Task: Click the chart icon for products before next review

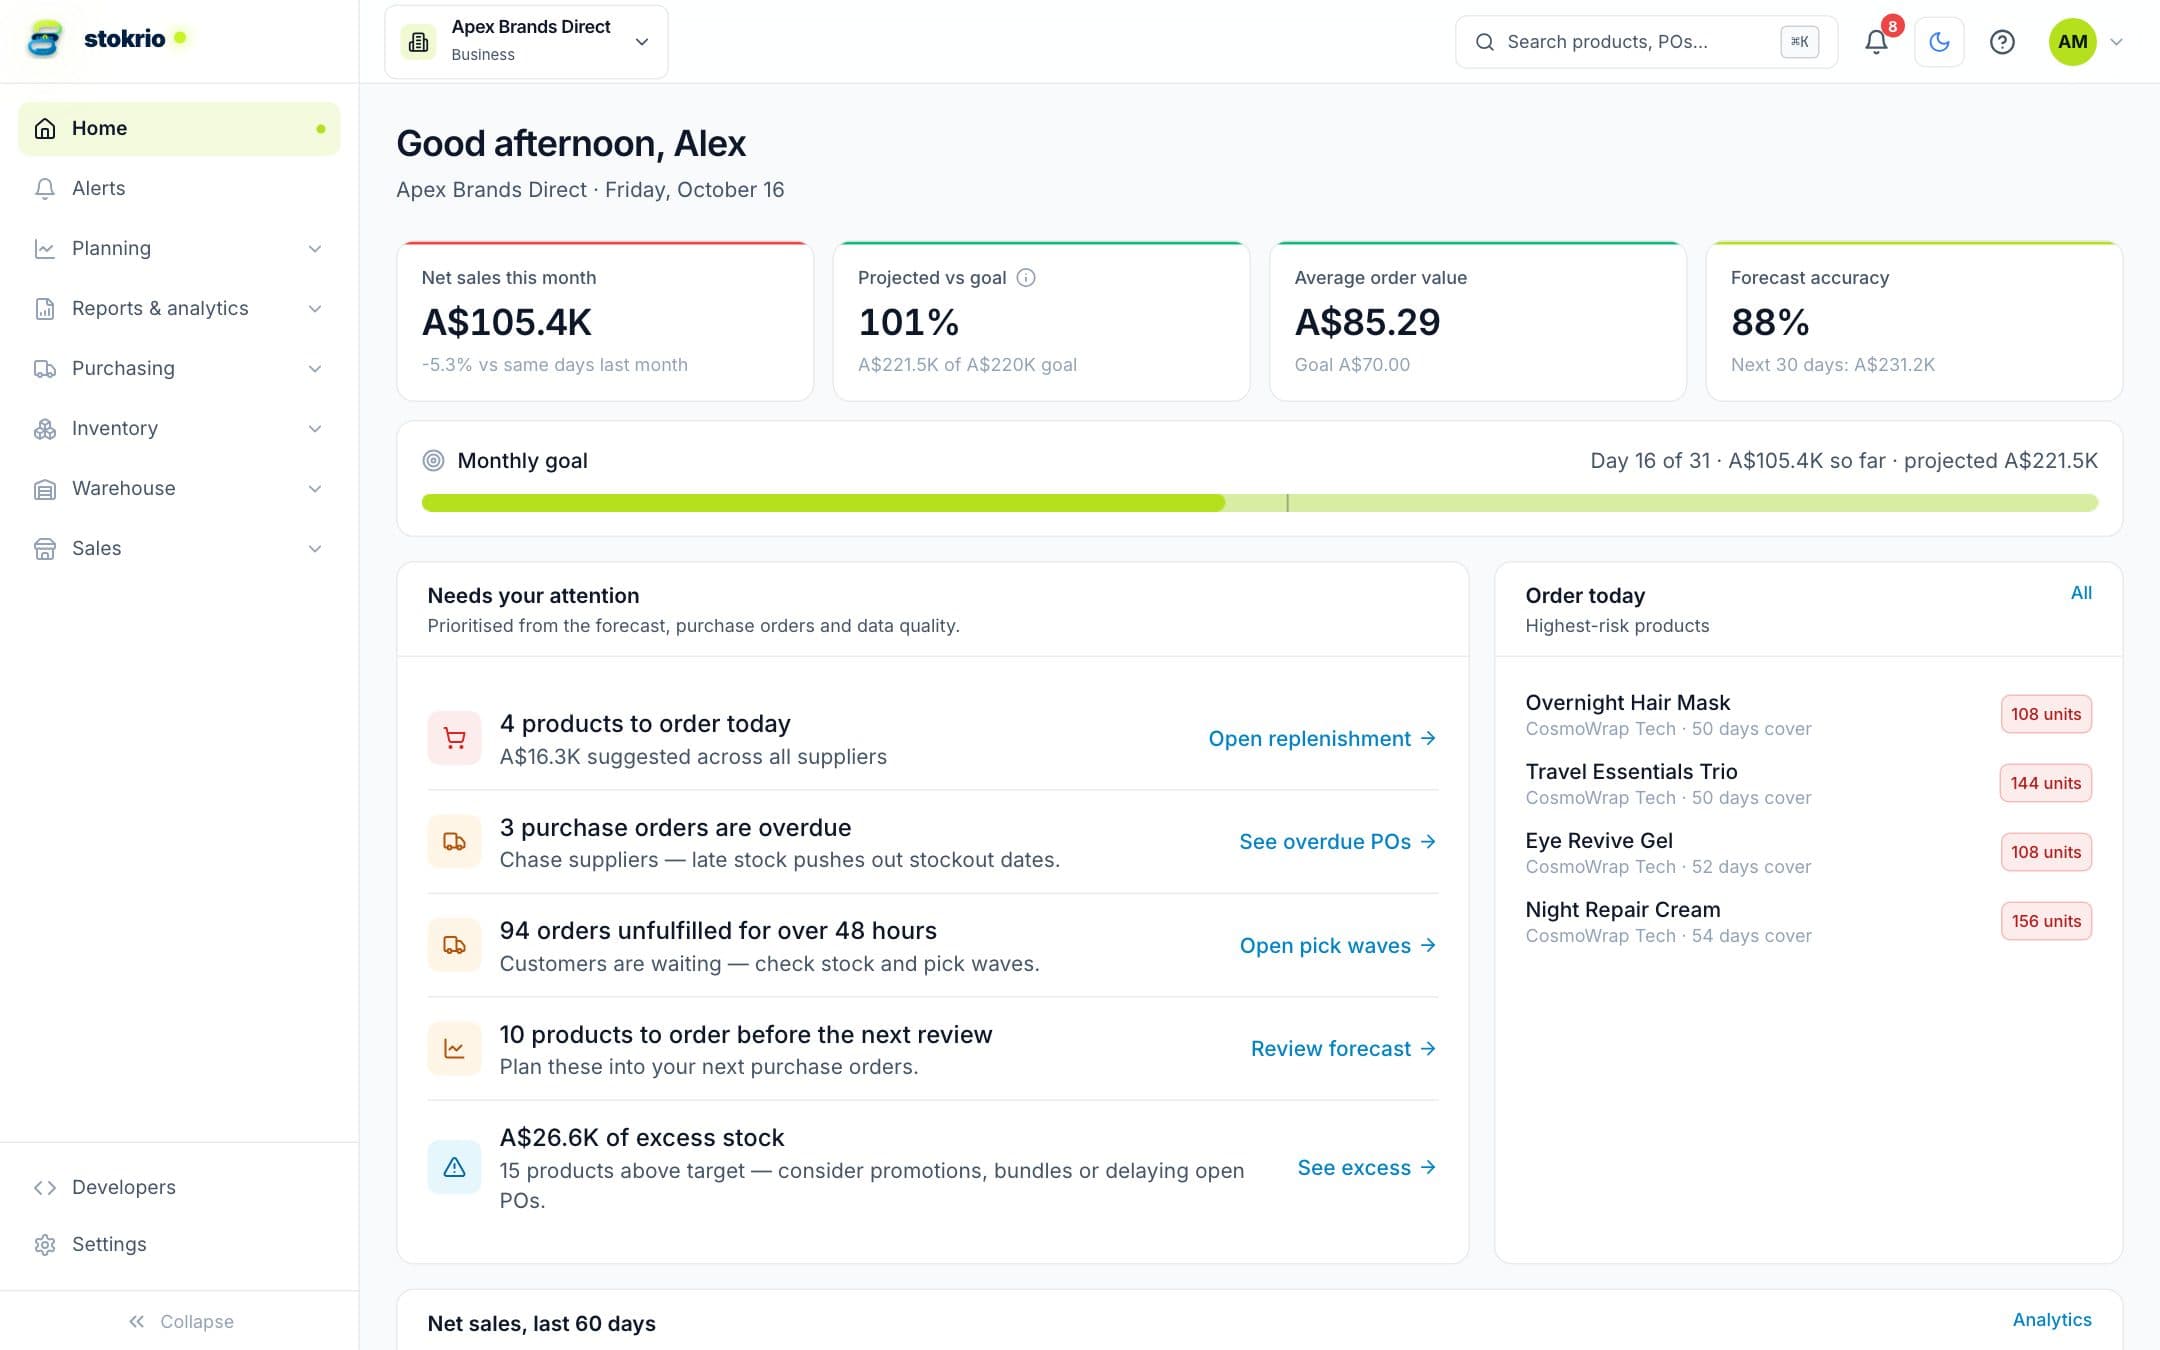Action: [x=454, y=1049]
